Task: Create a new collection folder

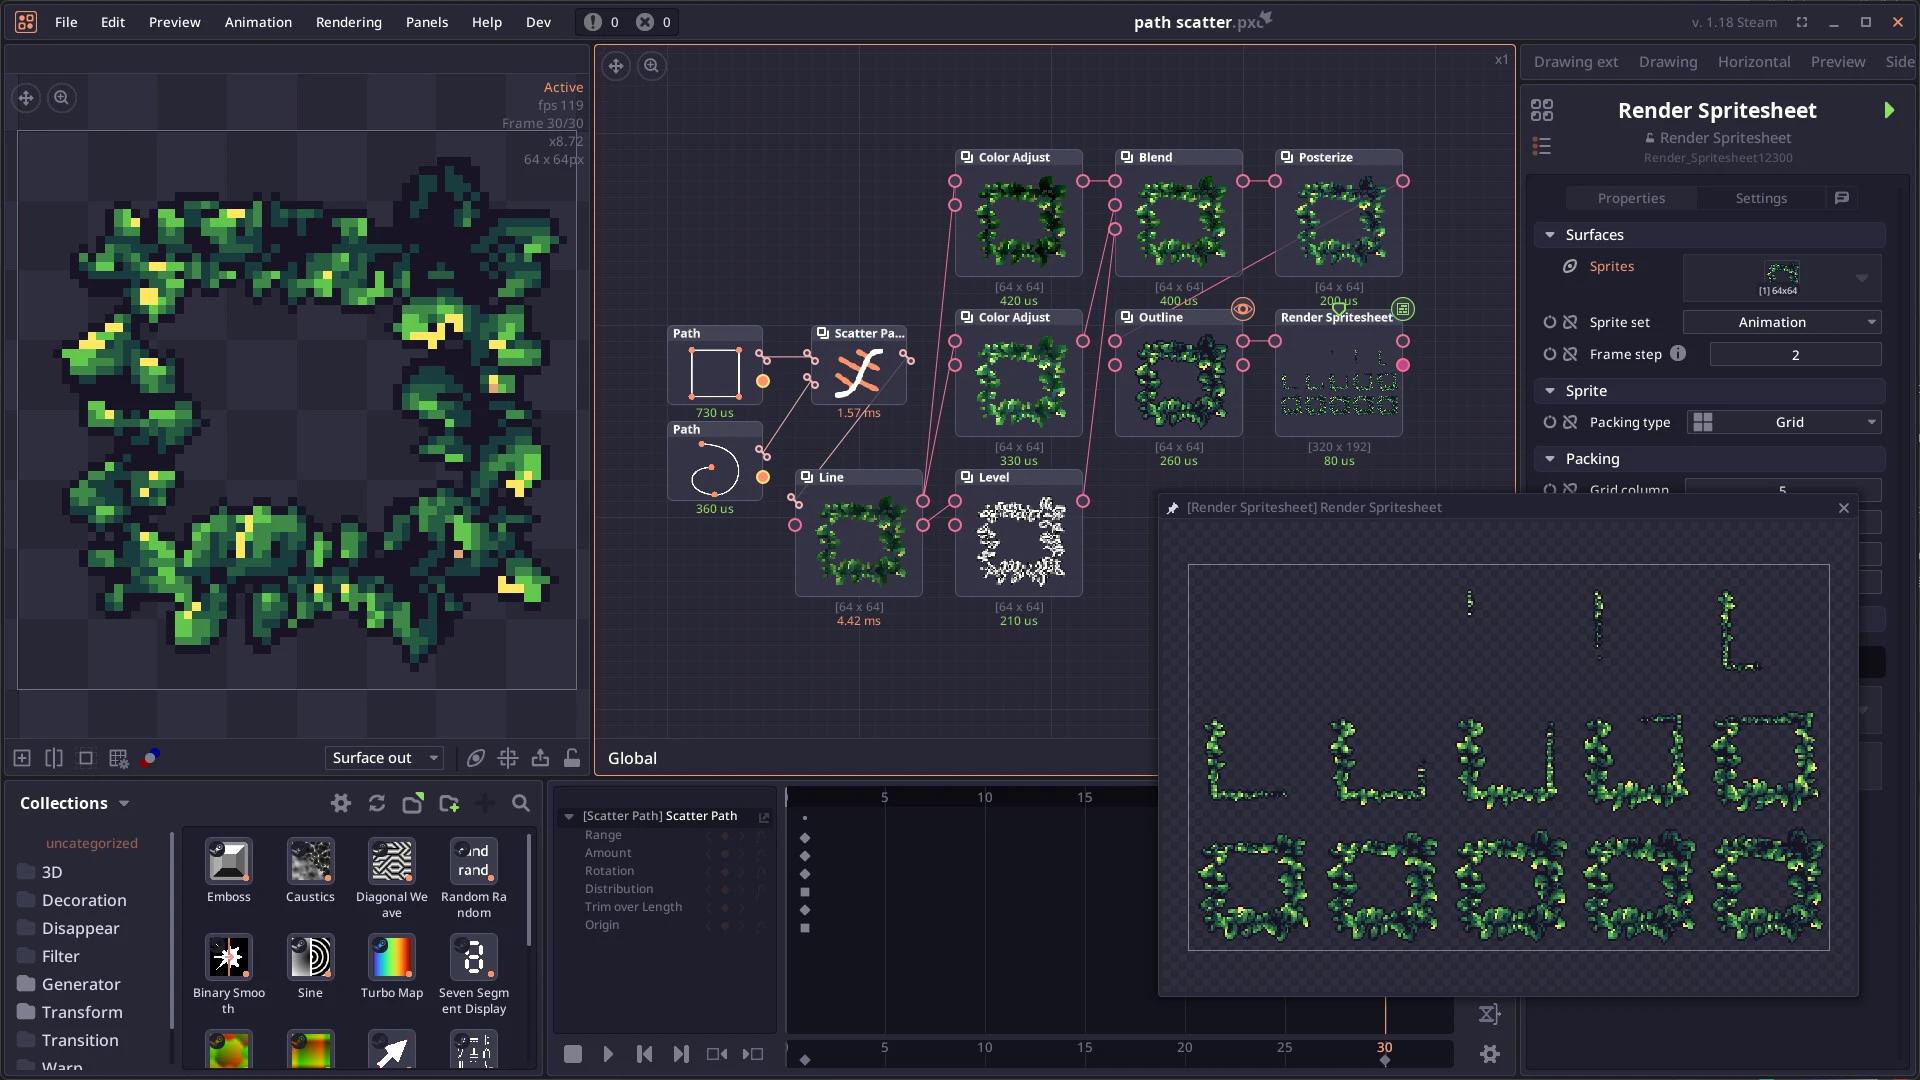Action: coord(448,803)
